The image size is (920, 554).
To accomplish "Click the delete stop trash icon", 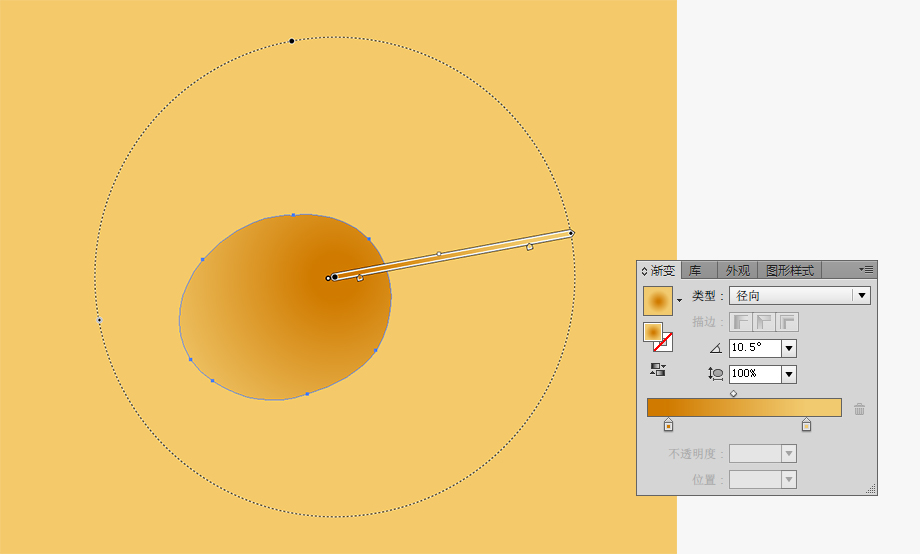I will tap(860, 409).
